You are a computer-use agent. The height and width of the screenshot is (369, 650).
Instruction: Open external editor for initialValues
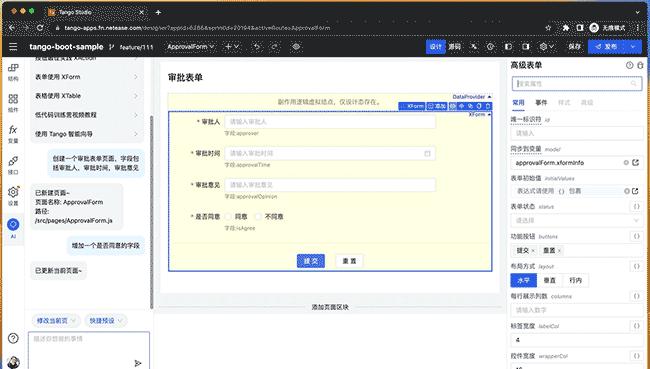[x=635, y=191]
